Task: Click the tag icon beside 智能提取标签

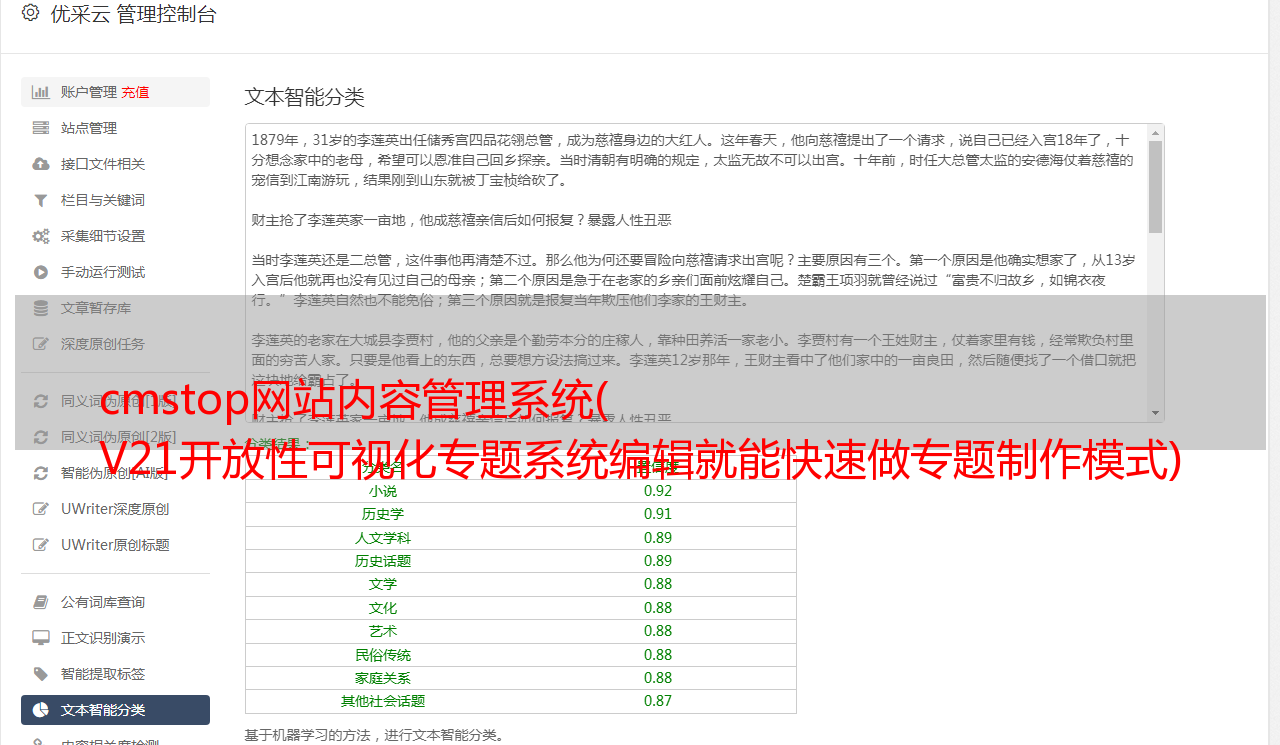Action: (x=41, y=674)
